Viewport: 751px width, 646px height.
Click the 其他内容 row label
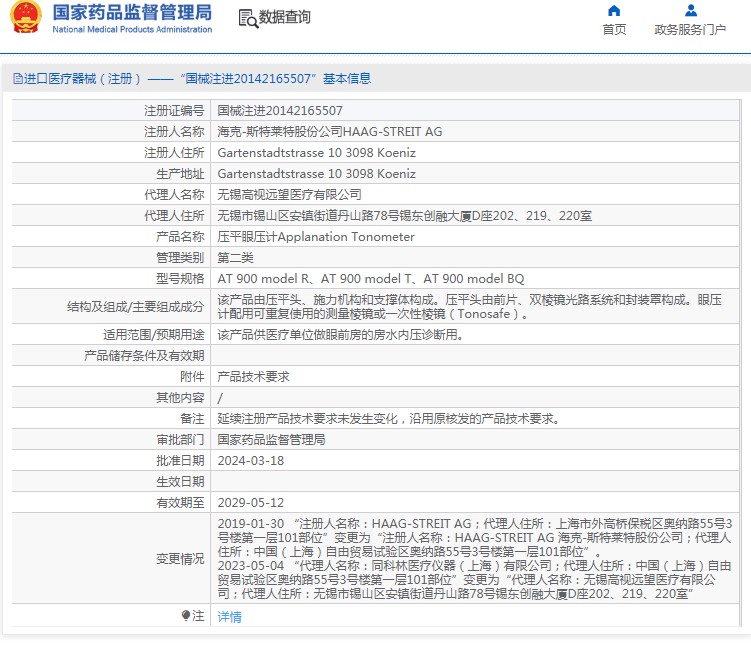(x=180, y=397)
